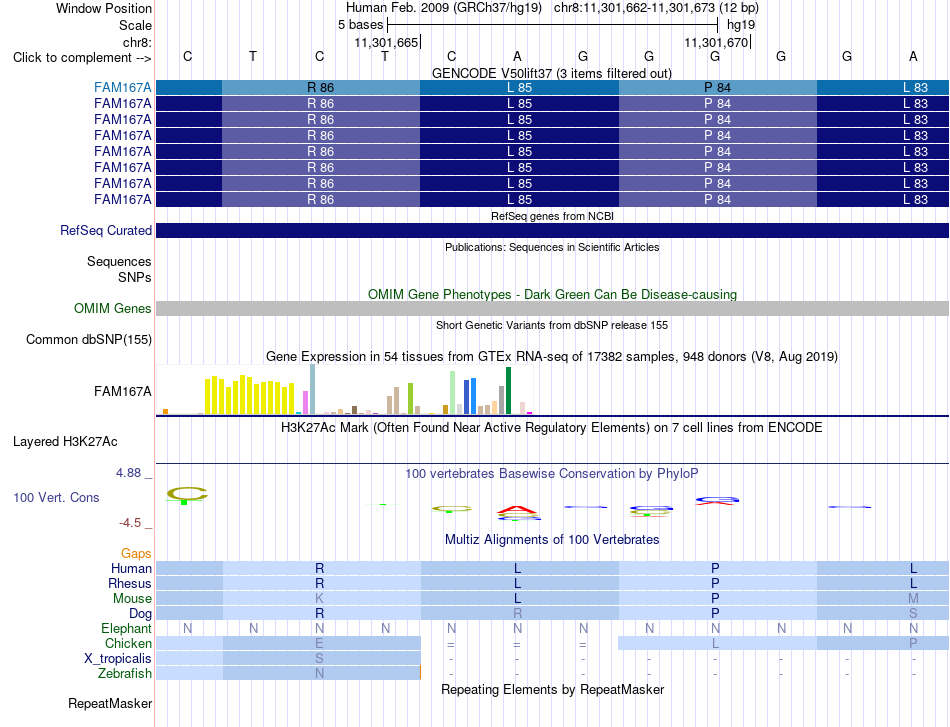Click the R amino acid in Human row

click(319, 568)
